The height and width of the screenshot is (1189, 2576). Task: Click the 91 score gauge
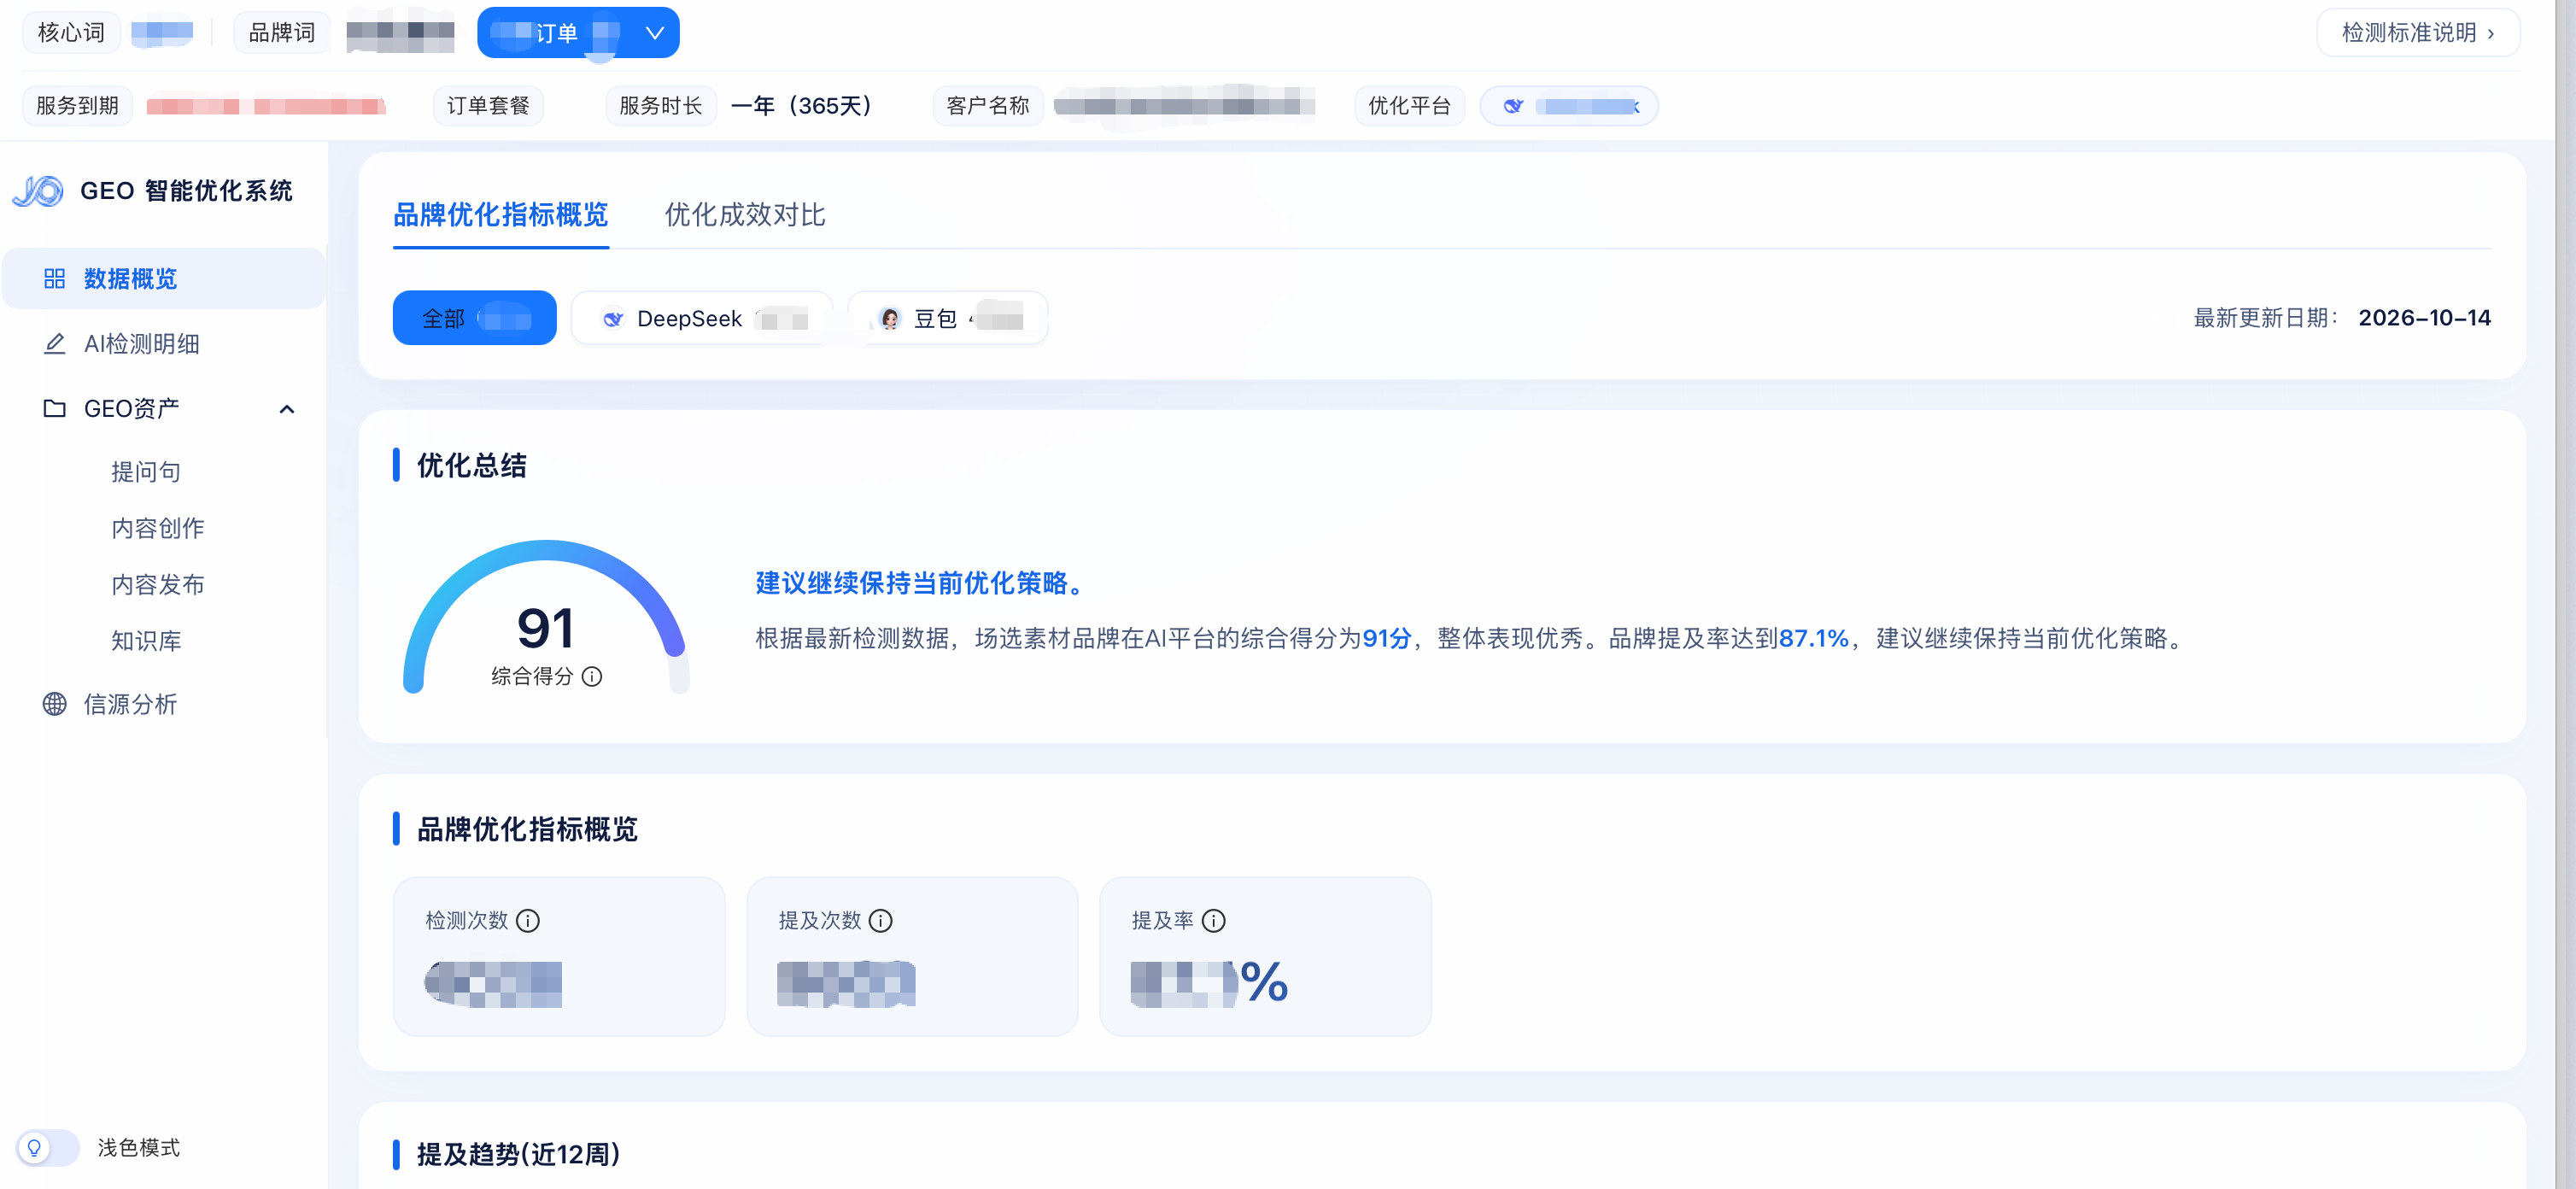(546, 617)
